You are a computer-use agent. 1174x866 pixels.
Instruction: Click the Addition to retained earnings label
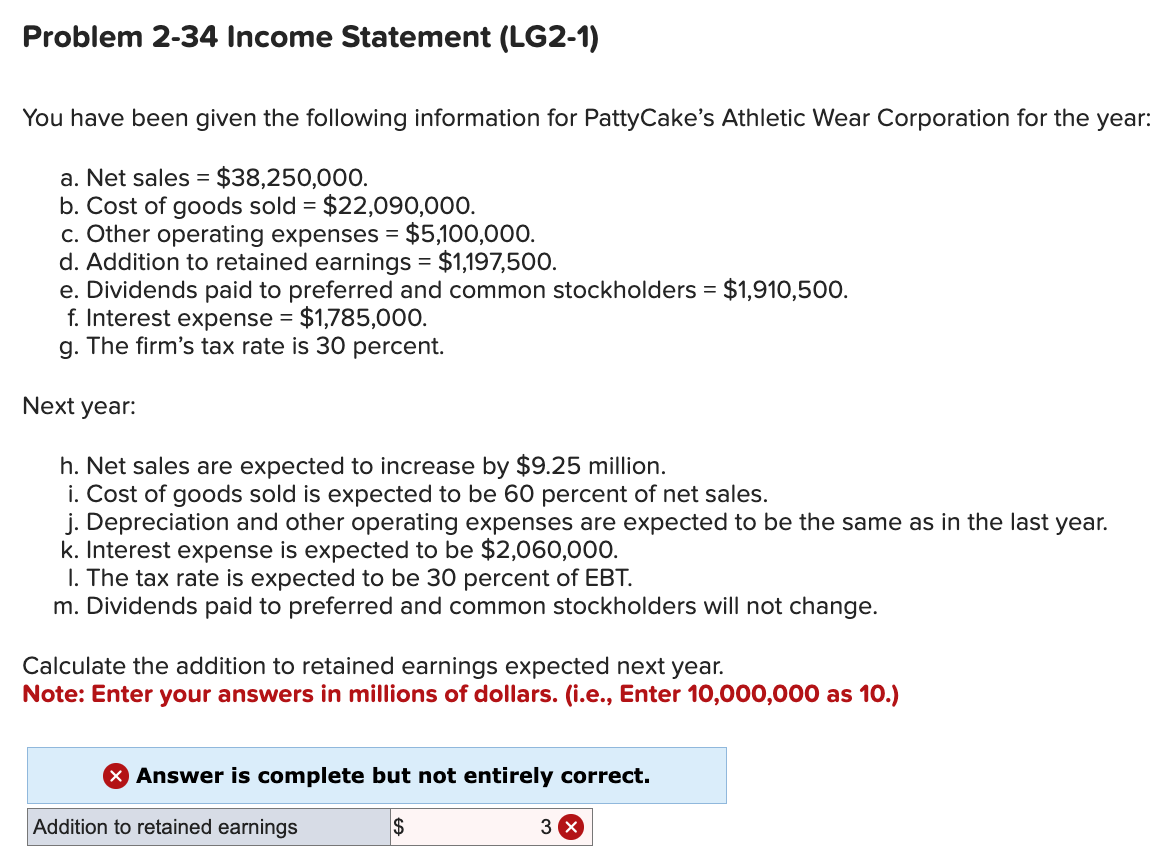tap(163, 827)
